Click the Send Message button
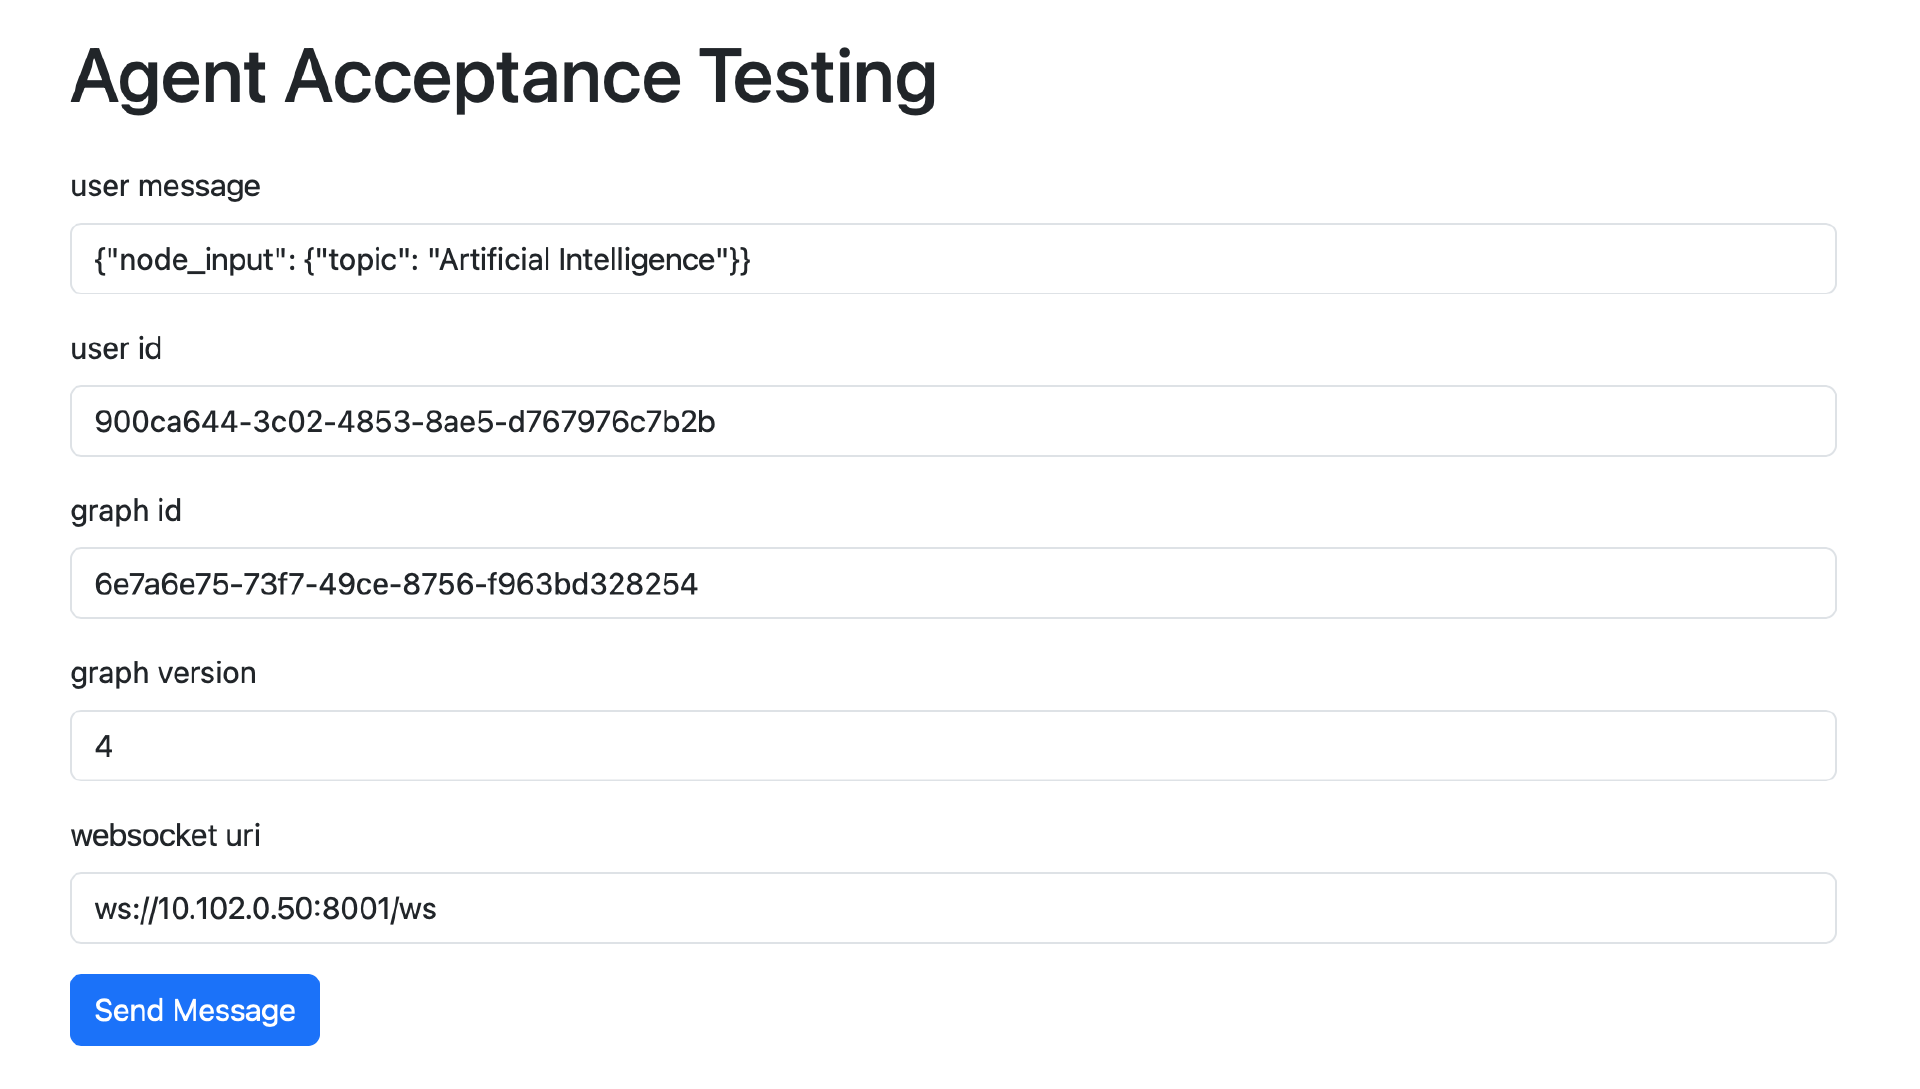 pos(195,1010)
